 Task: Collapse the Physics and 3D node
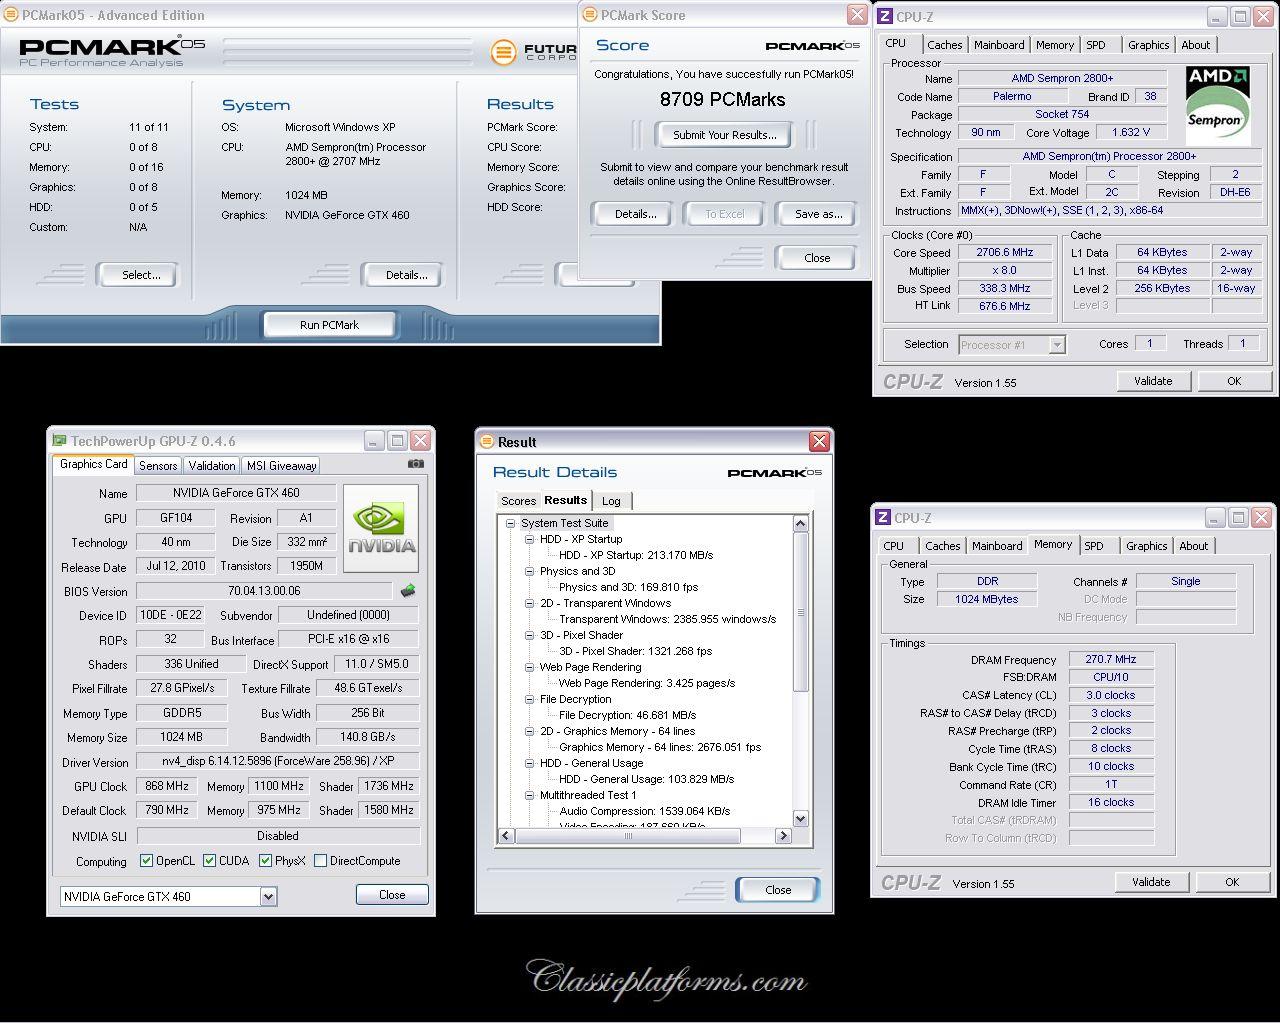point(530,571)
